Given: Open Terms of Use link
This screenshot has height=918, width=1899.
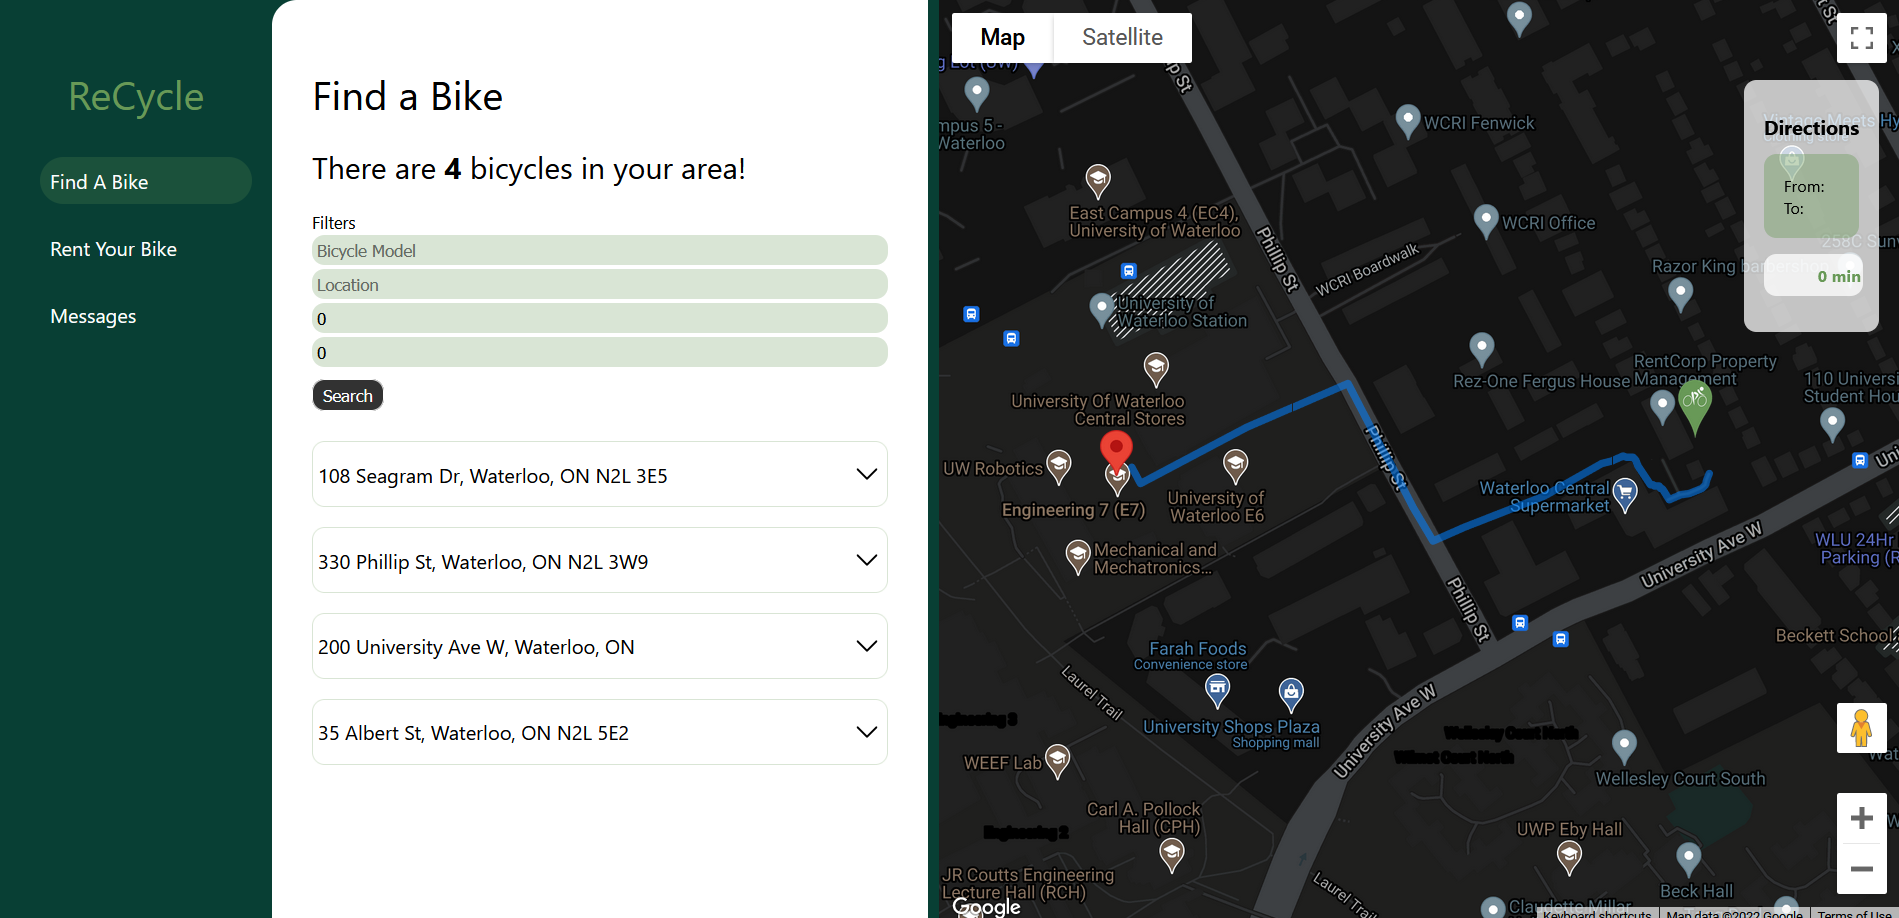Looking at the screenshot, I should [1854, 913].
